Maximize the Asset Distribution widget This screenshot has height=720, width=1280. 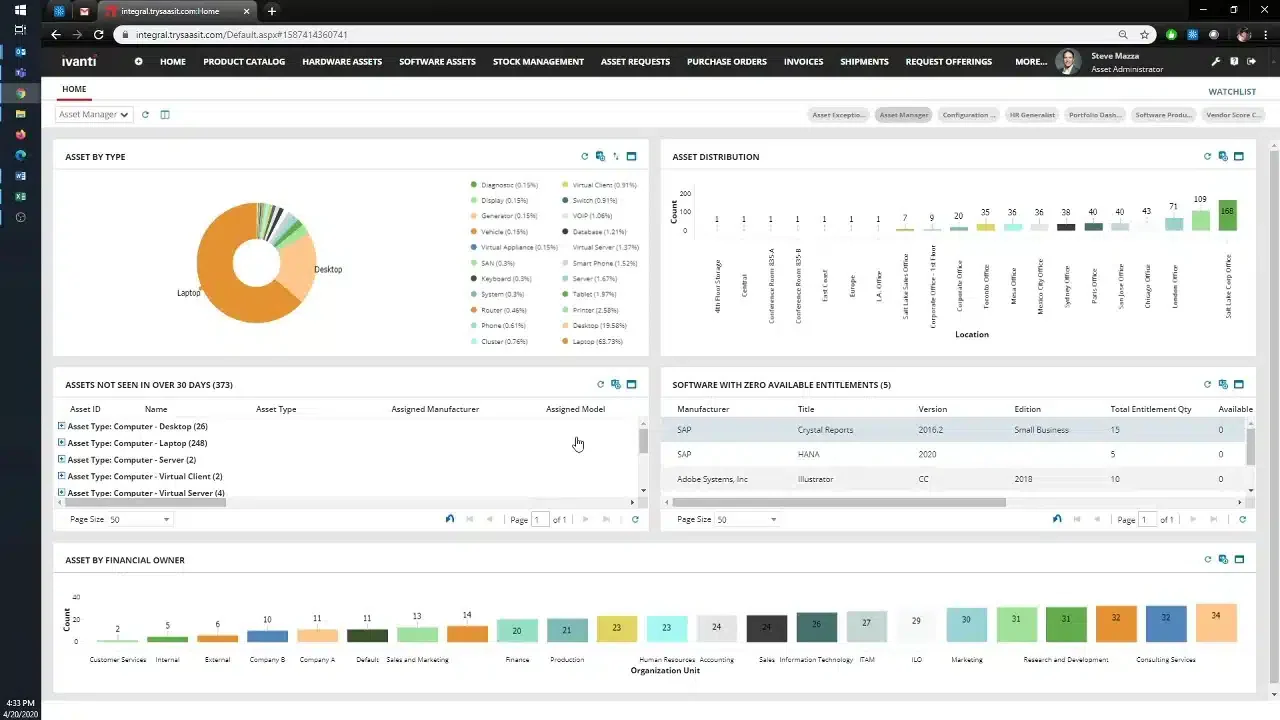click(x=1239, y=156)
